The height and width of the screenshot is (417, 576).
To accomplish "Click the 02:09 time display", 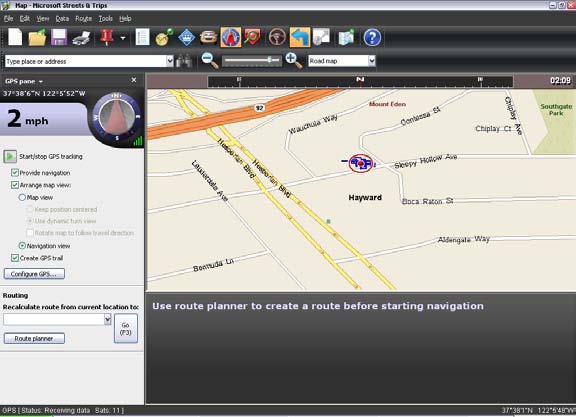I will click(560, 80).
